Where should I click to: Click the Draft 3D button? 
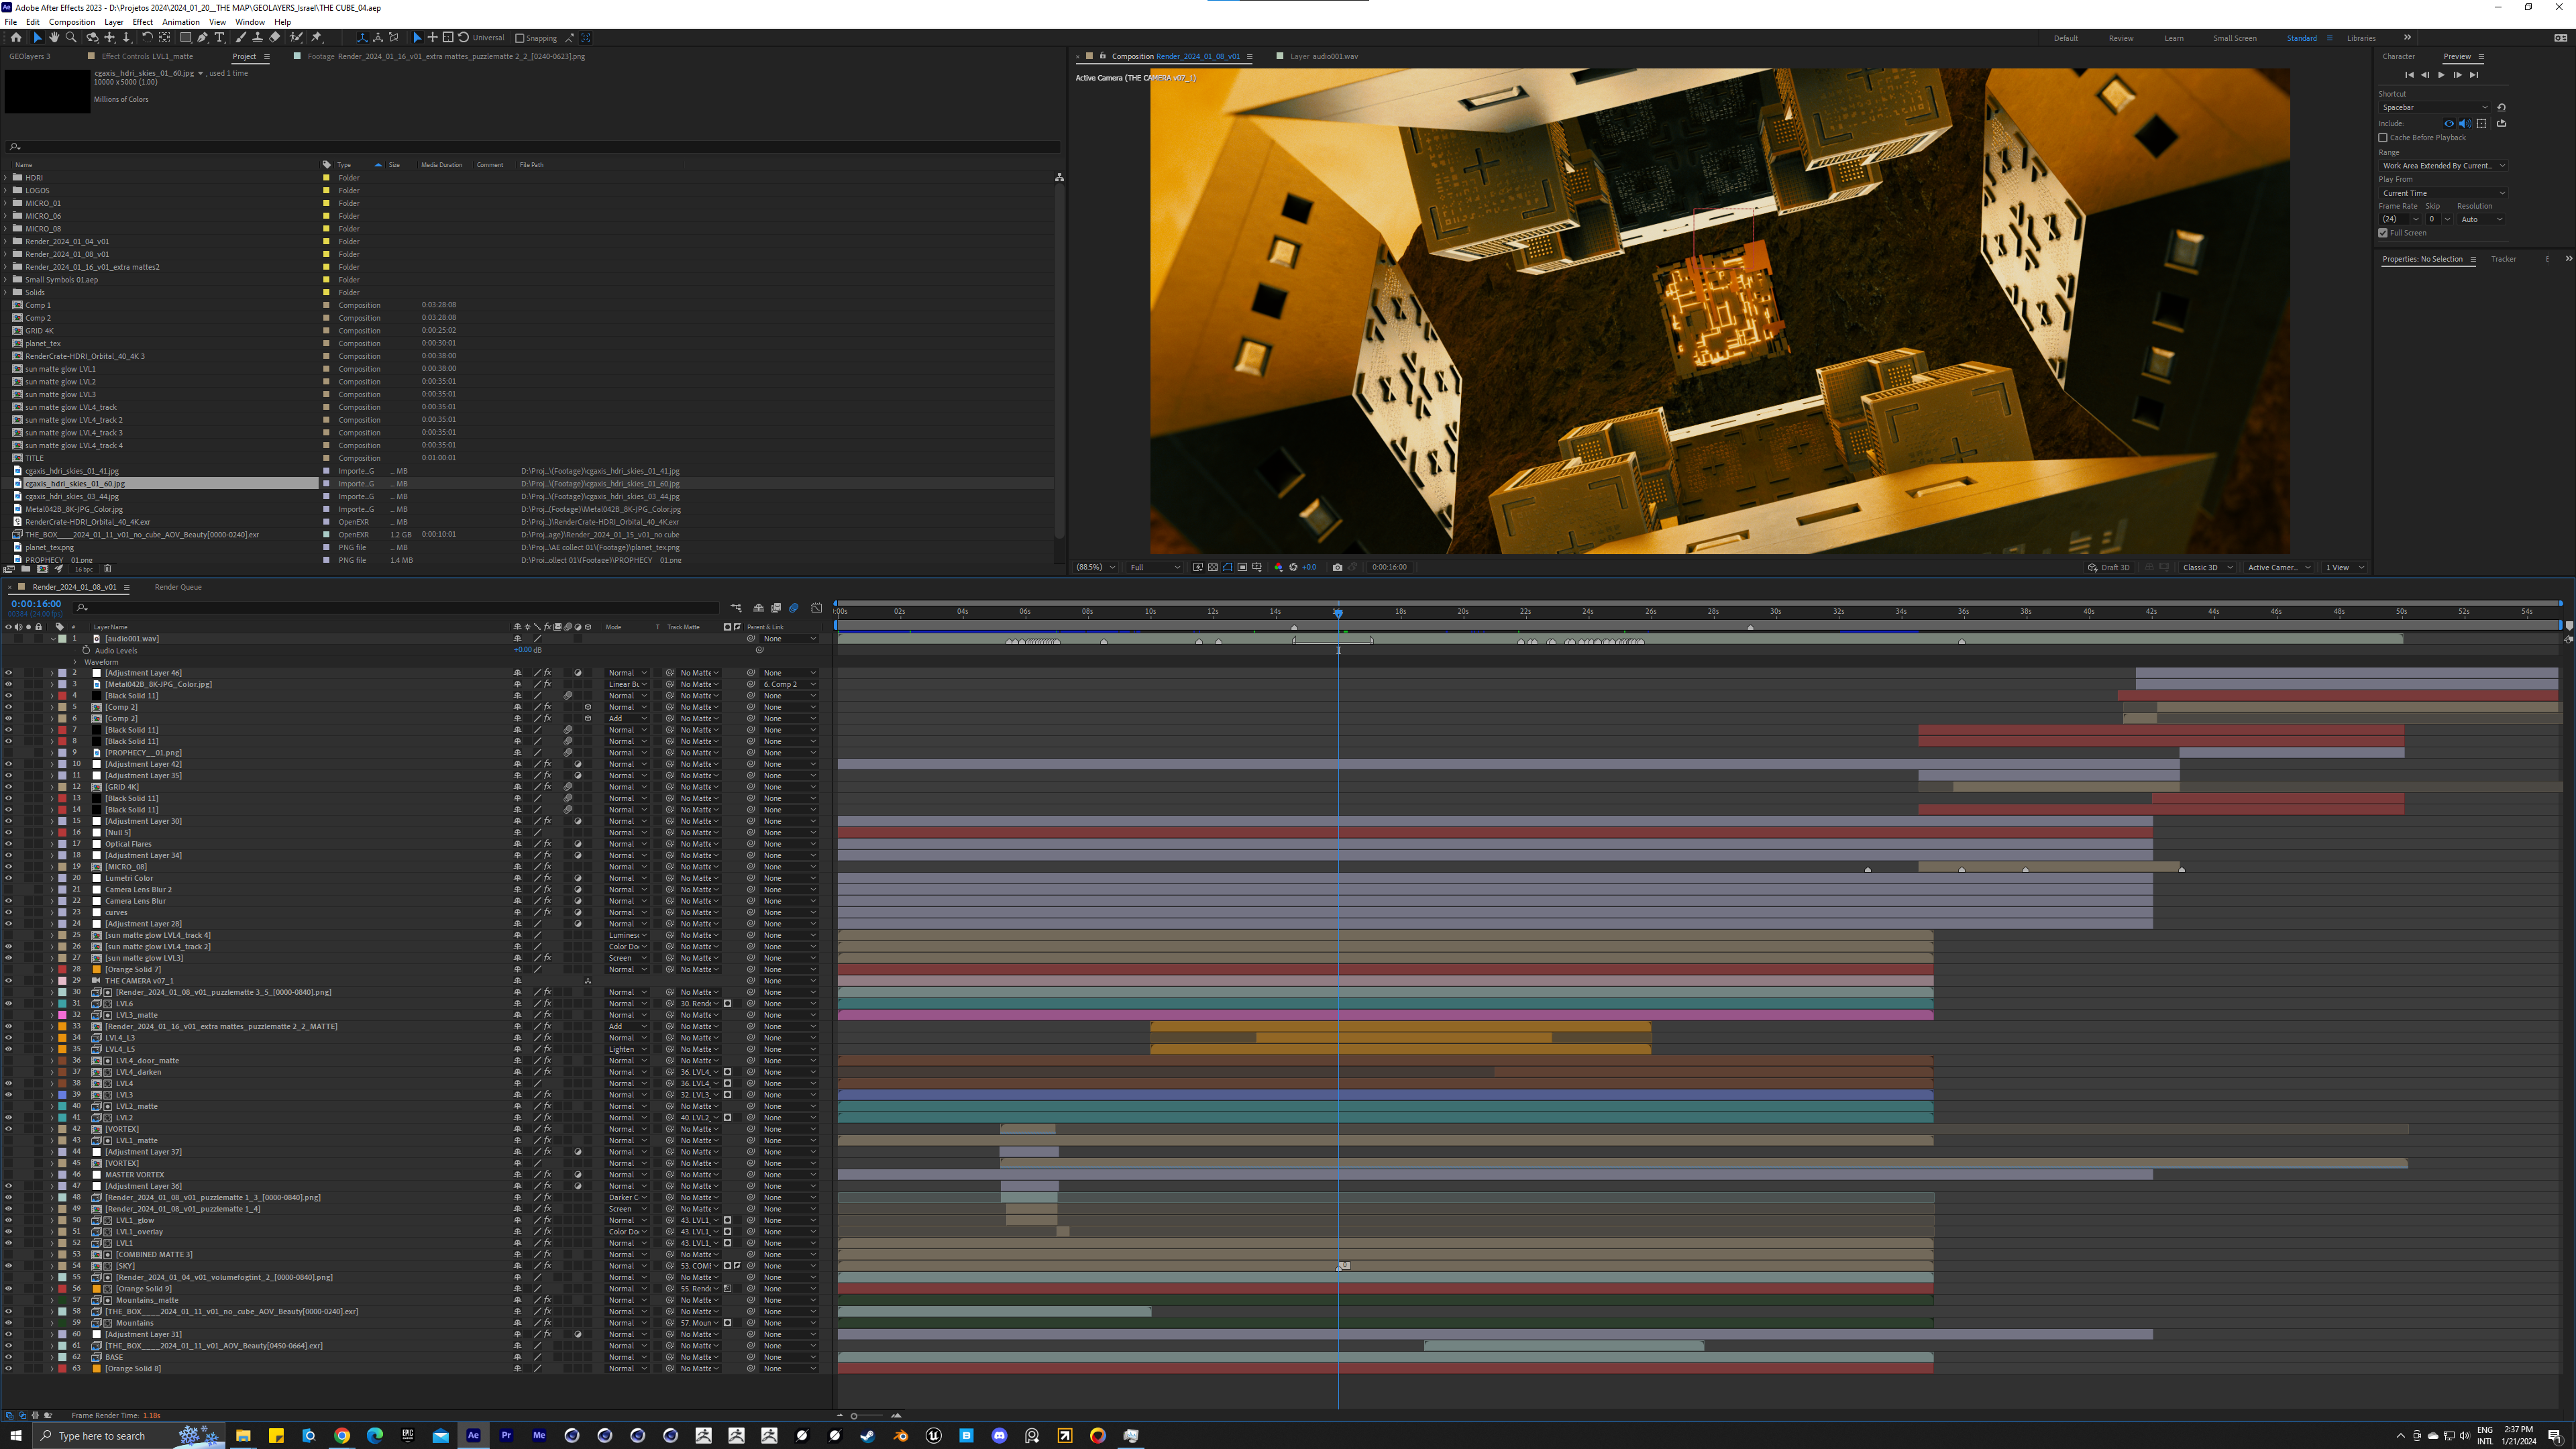click(x=2109, y=567)
